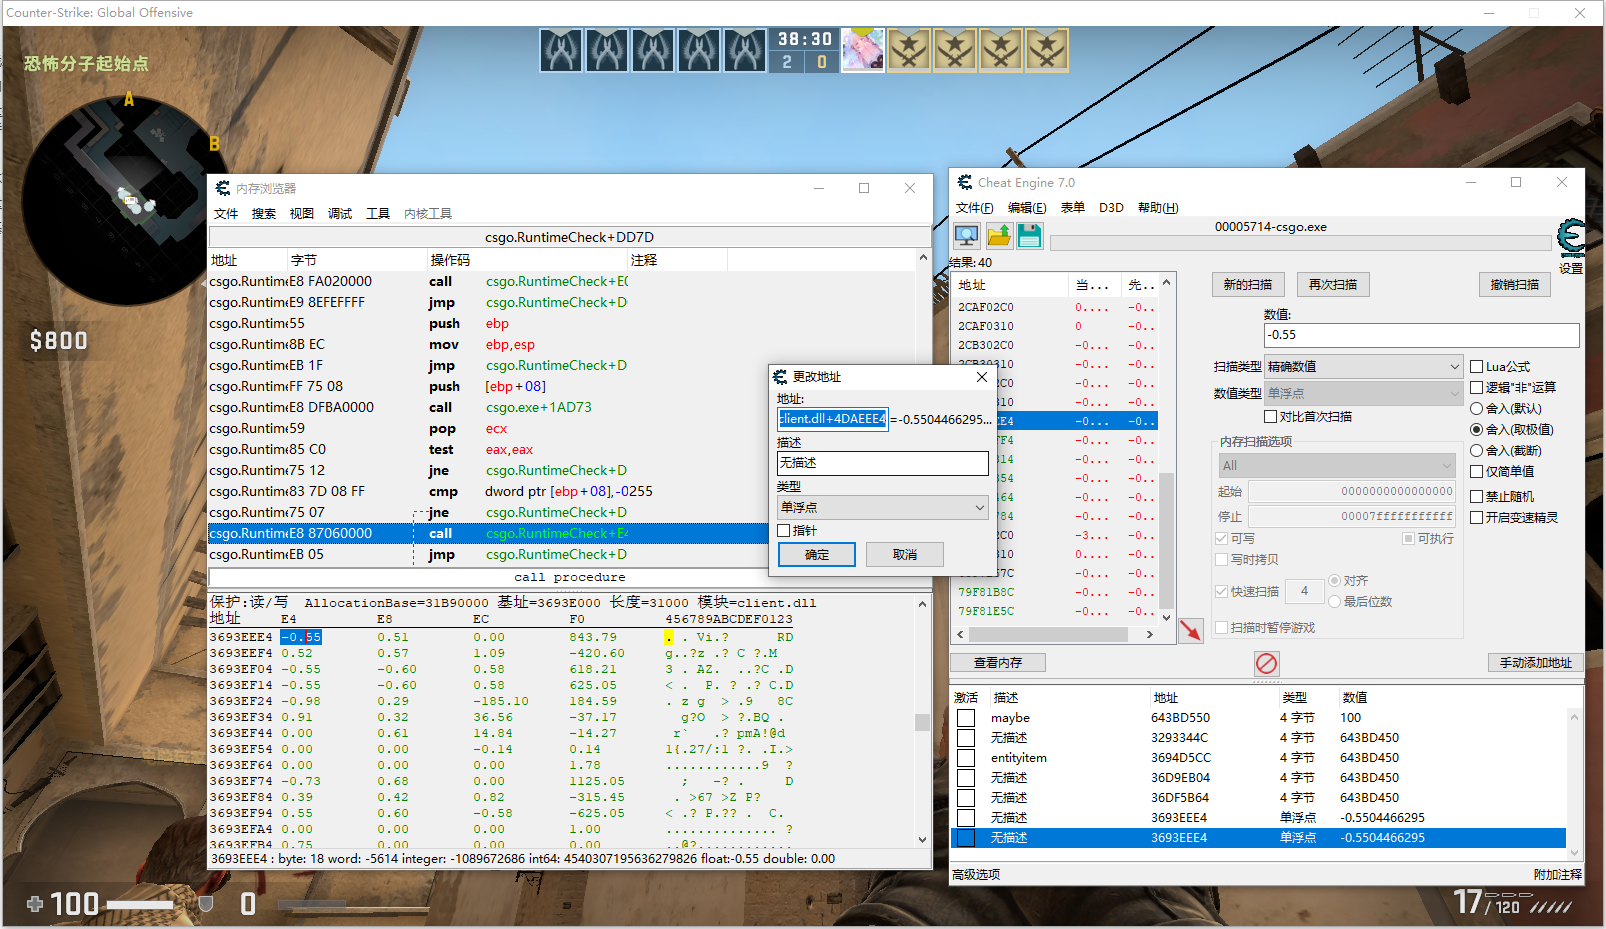
Task: Click the save floppy disk icon
Action: [1029, 236]
